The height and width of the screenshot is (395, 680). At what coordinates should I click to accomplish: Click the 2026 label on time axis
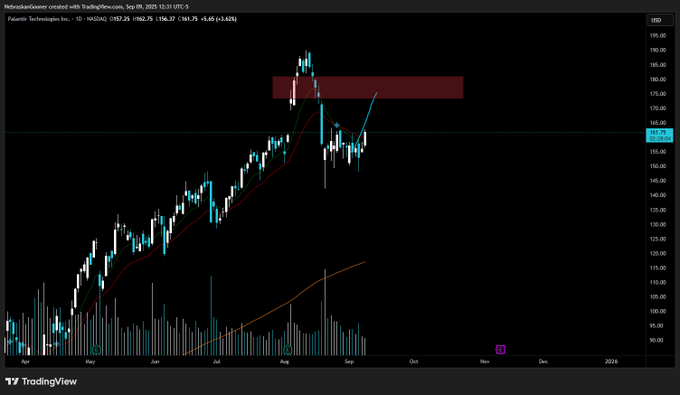point(611,362)
